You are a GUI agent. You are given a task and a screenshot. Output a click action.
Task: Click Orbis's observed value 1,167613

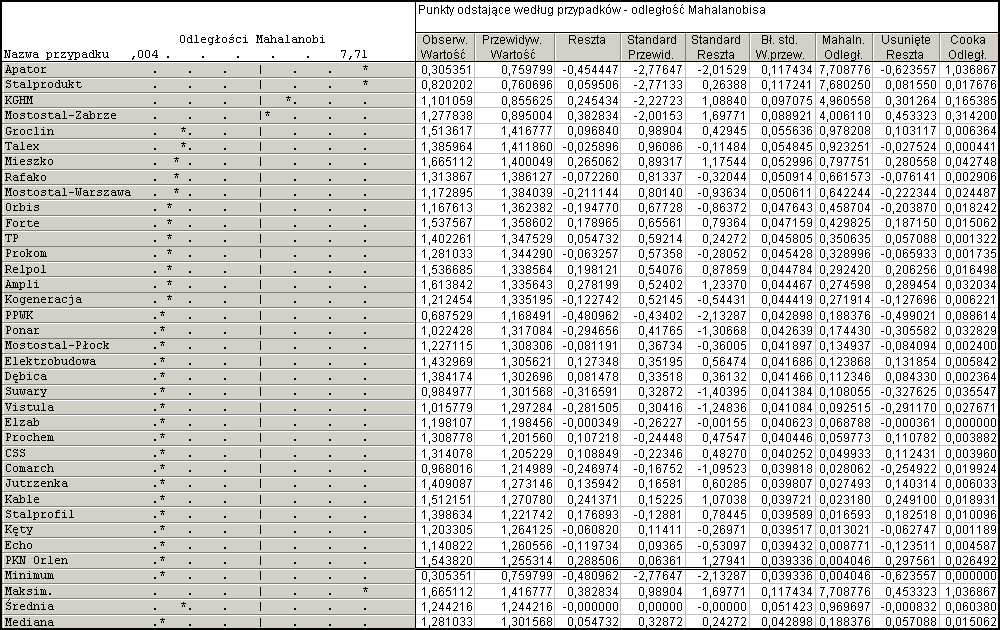(x=446, y=208)
